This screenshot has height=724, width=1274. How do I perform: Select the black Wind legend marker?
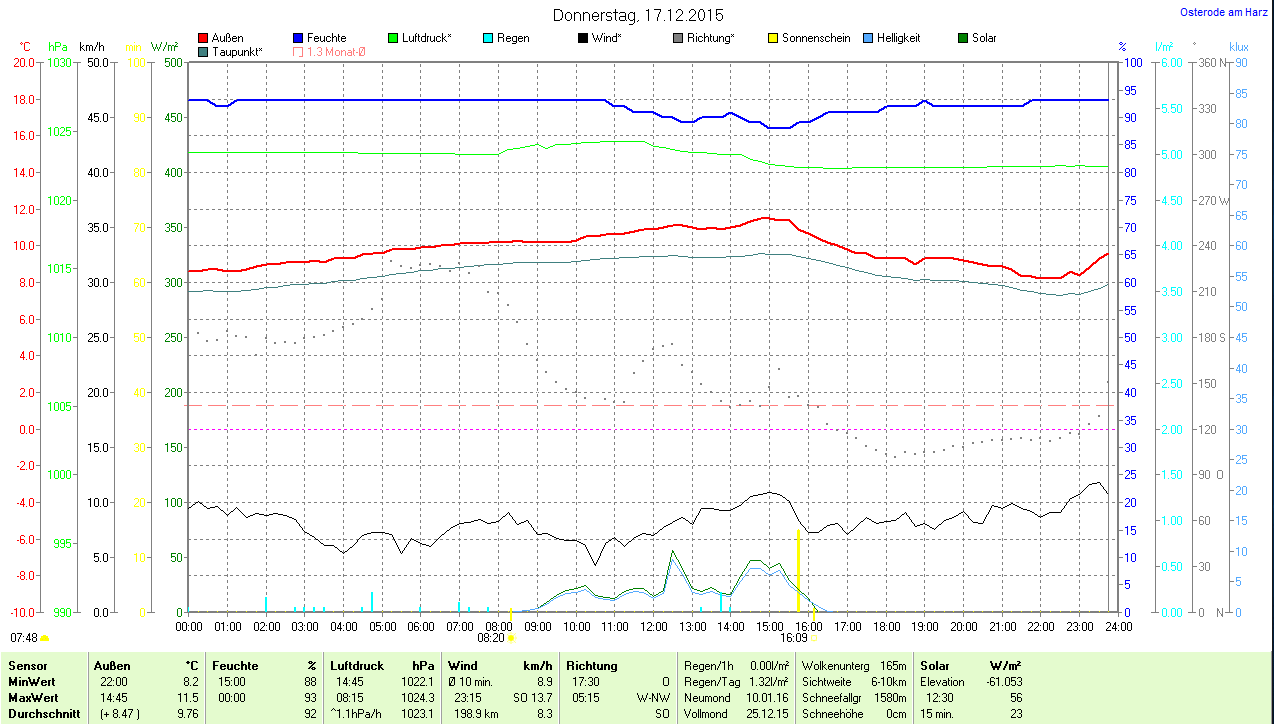(x=583, y=38)
